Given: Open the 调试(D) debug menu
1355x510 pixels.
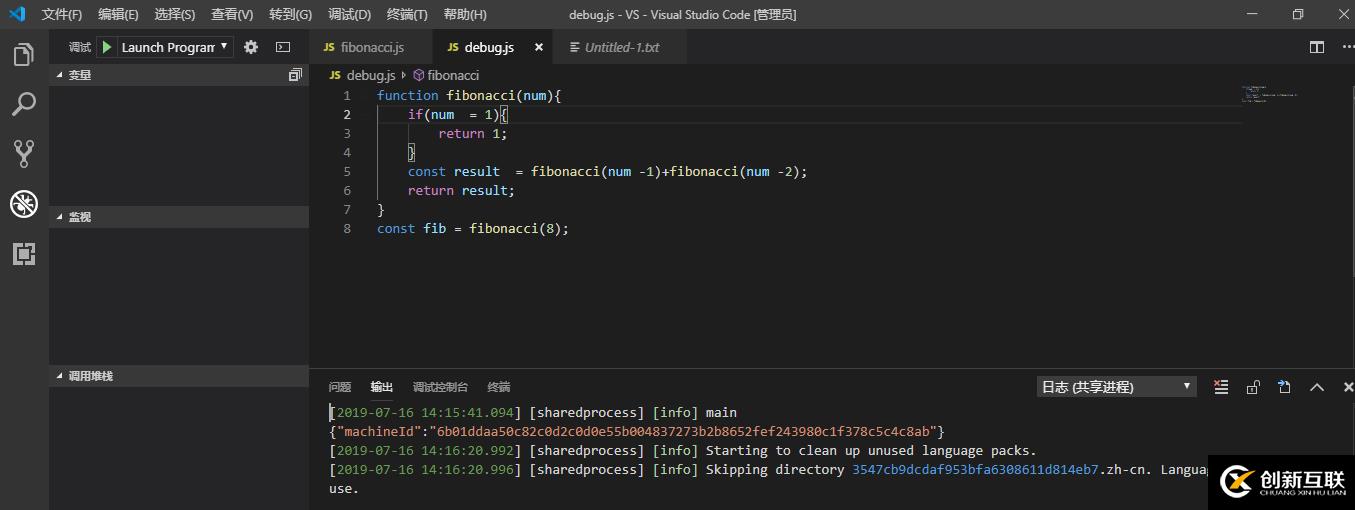Looking at the screenshot, I should point(349,15).
